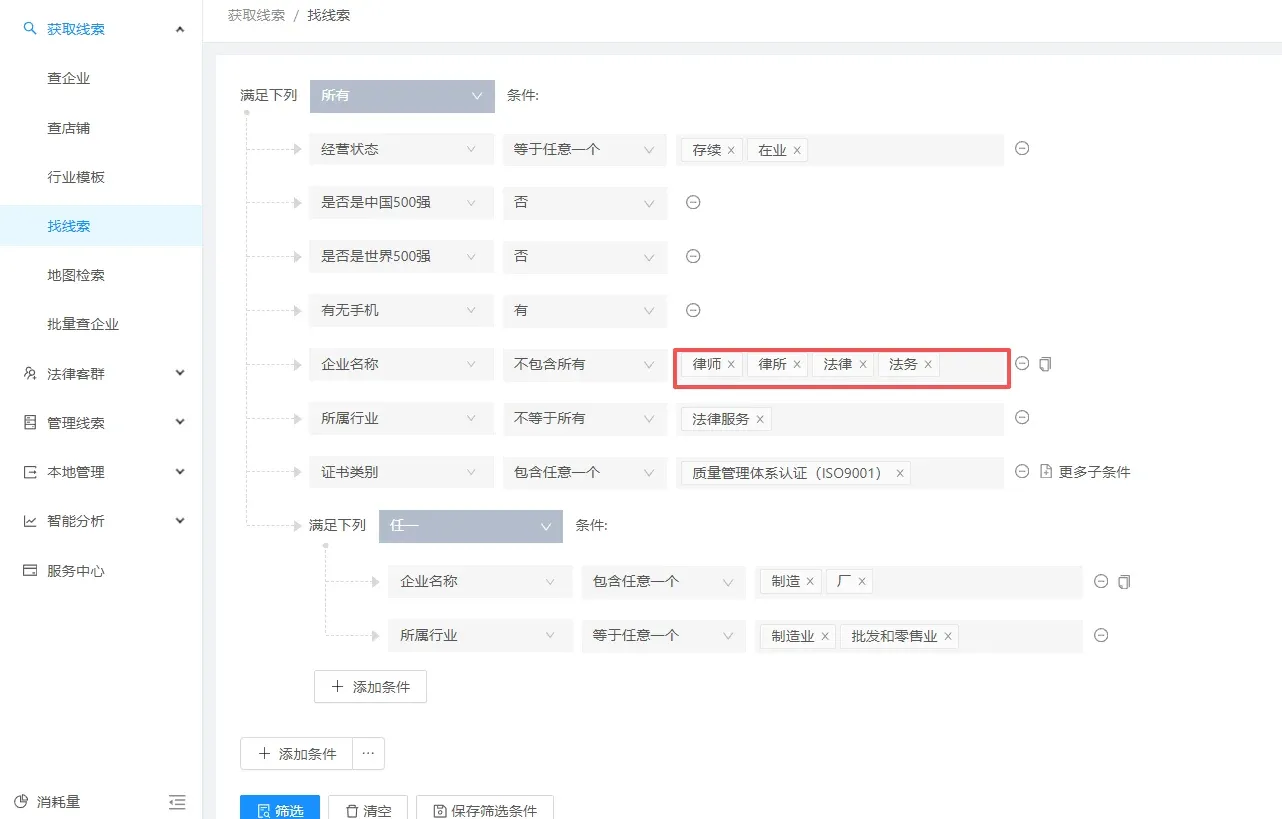This screenshot has width=1282, height=819.
Task: Go to 地图检索 in the sidebar
Action: pyautogui.click(x=76, y=275)
